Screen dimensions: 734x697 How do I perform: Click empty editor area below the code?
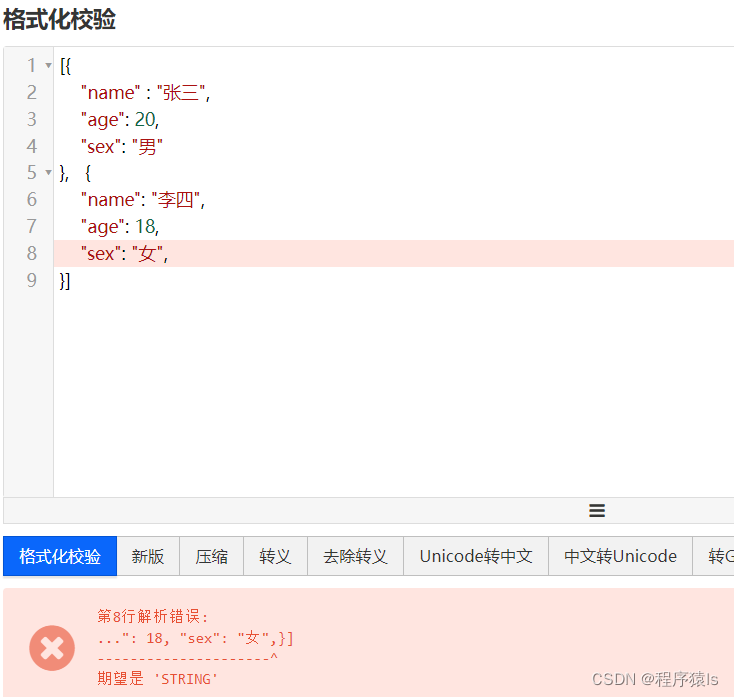pyautogui.click(x=393, y=393)
